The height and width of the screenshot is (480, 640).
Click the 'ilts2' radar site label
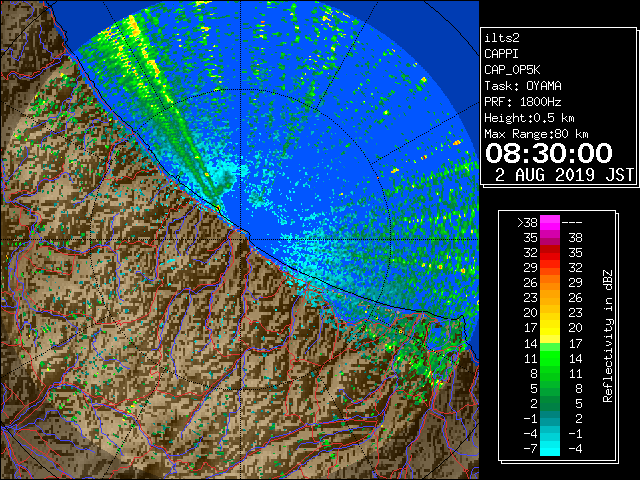pyautogui.click(x=502, y=38)
